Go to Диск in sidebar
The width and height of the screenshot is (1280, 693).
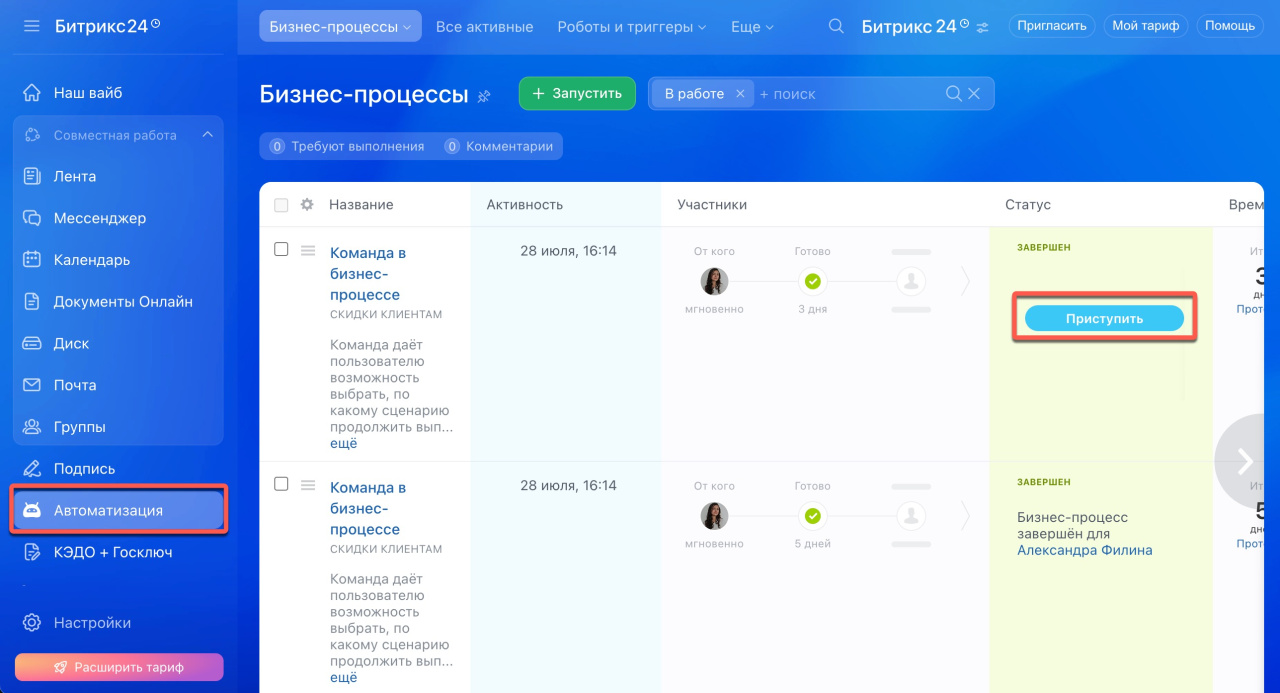click(71, 343)
